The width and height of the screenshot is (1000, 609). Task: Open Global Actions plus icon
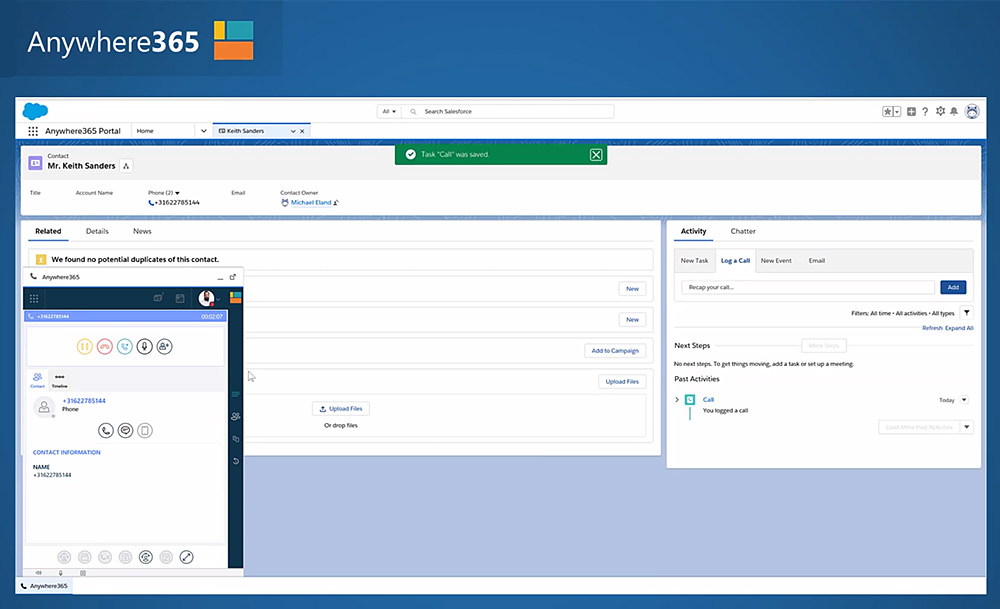tap(911, 112)
